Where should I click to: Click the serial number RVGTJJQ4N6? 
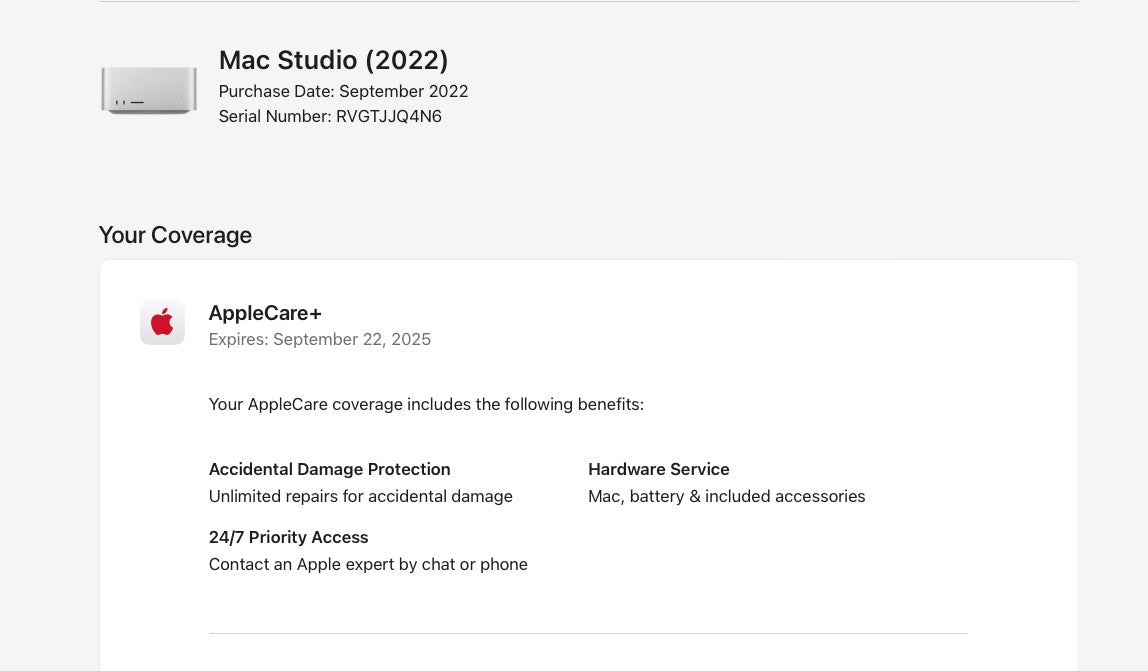tap(389, 116)
